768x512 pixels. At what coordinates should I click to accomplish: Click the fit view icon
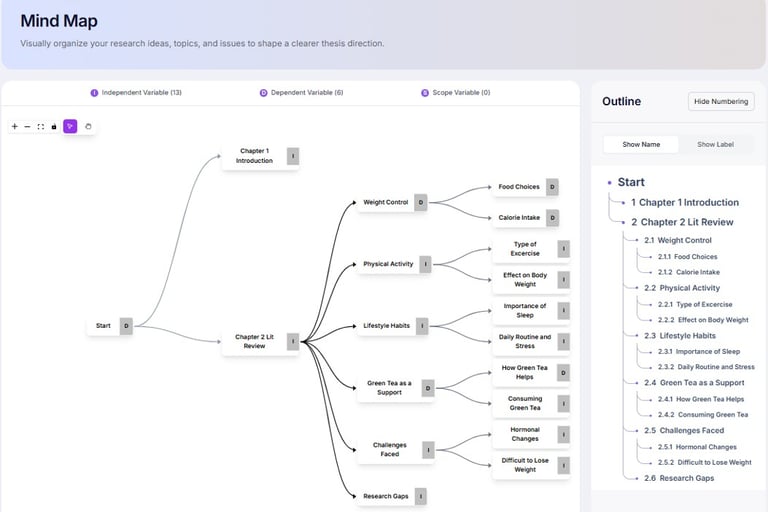click(x=41, y=127)
